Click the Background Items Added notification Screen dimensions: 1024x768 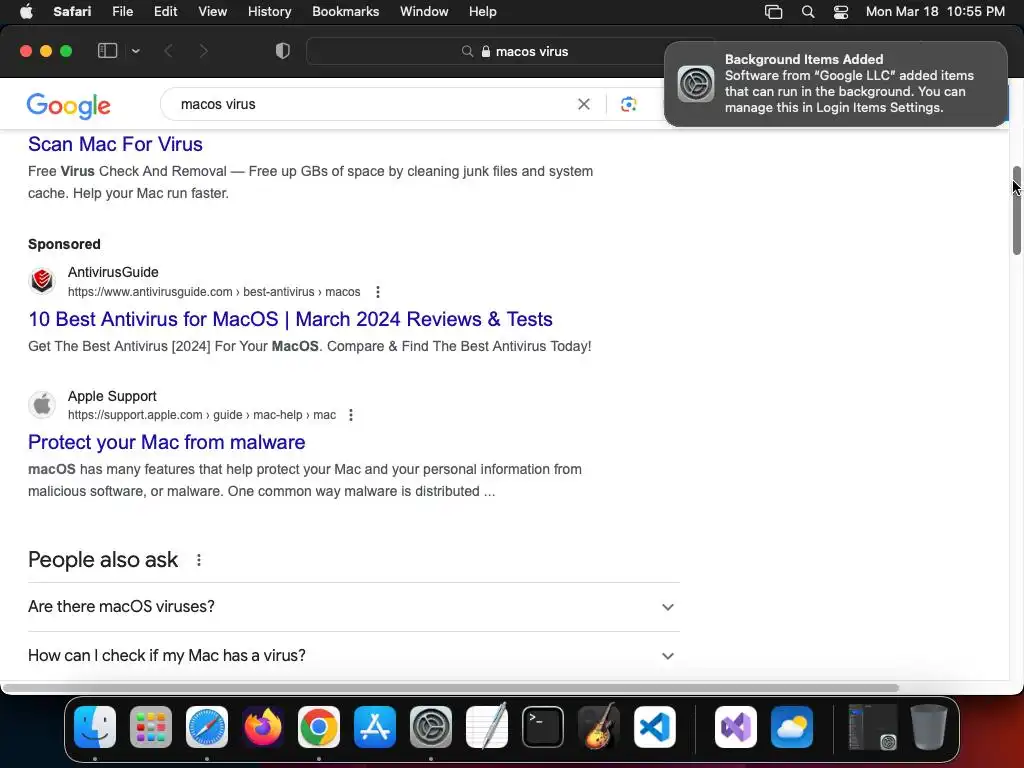click(x=835, y=84)
